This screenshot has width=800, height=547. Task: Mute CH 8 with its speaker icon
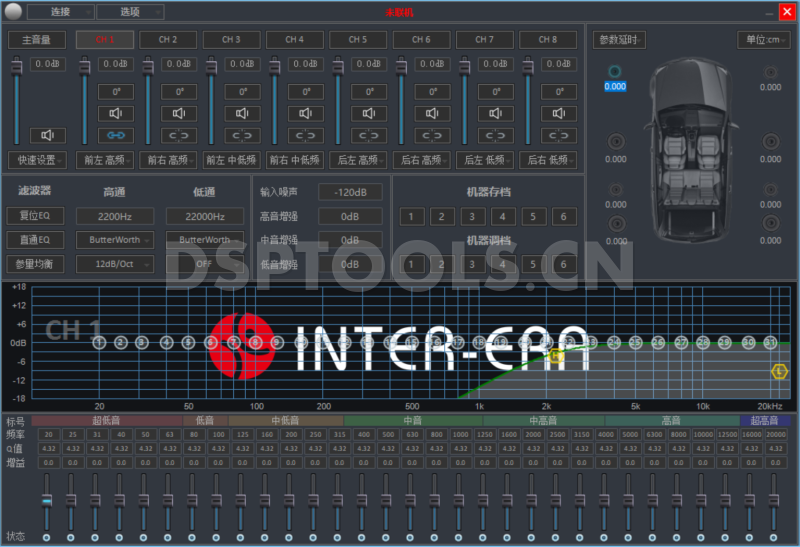pos(559,113)
